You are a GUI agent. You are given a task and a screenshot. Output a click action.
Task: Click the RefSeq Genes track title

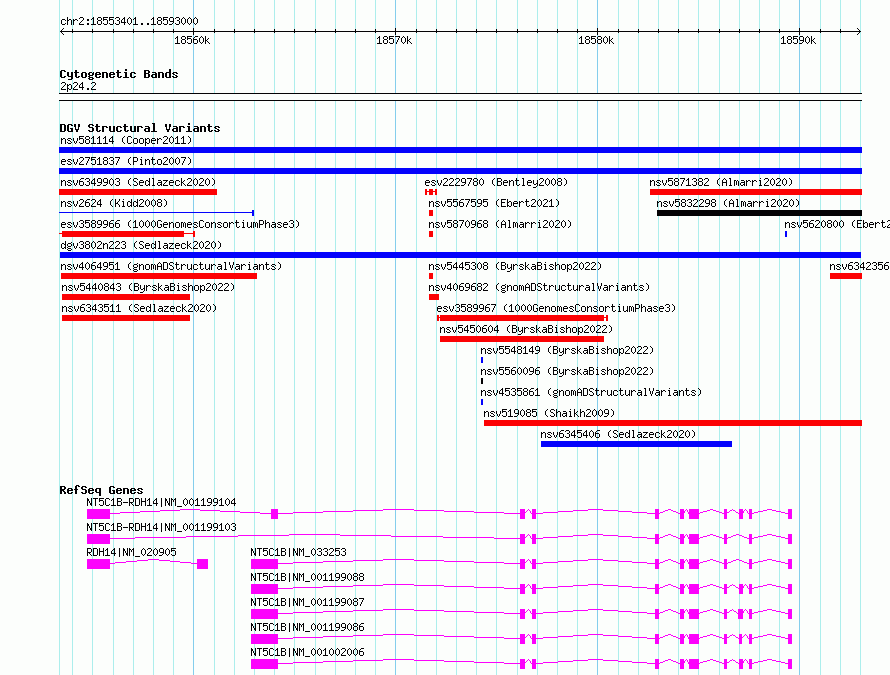(101, 490)
